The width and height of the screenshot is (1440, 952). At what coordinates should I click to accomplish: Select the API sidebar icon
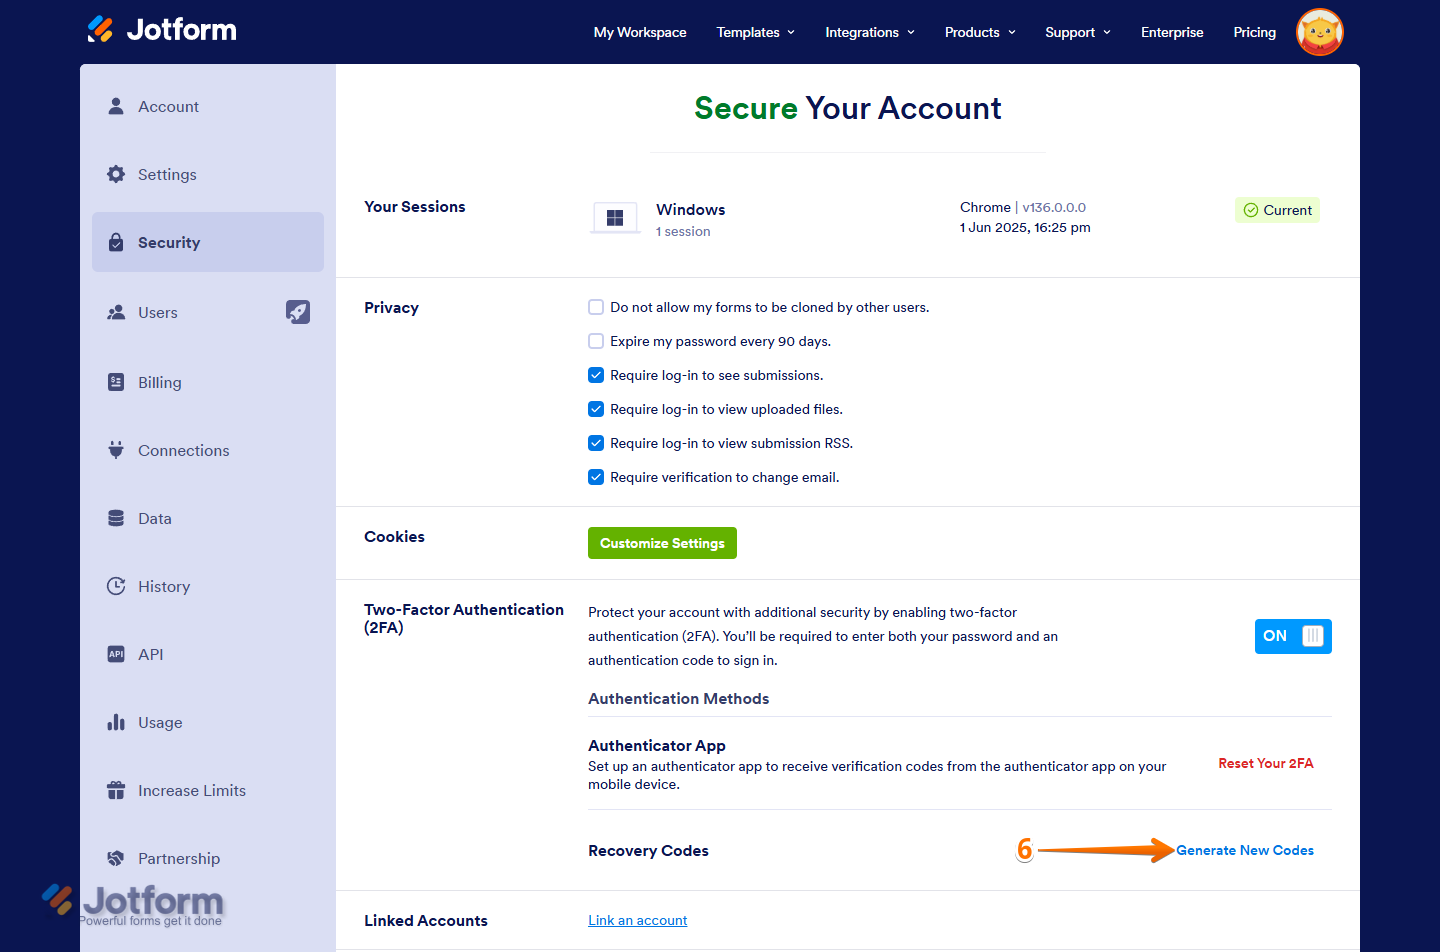tap(117, 654)
